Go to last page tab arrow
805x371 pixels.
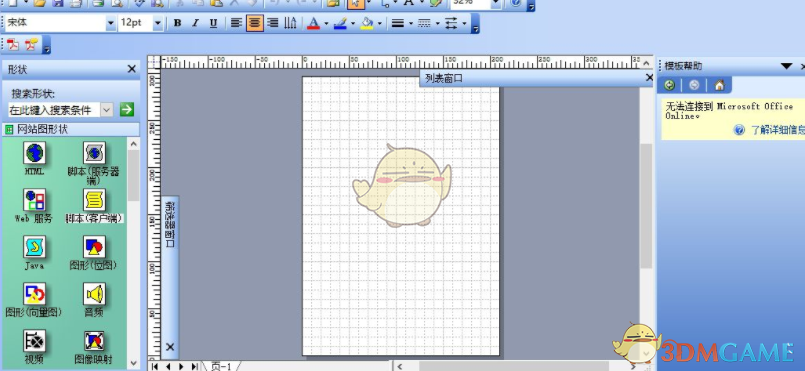(x=195, y=366)
